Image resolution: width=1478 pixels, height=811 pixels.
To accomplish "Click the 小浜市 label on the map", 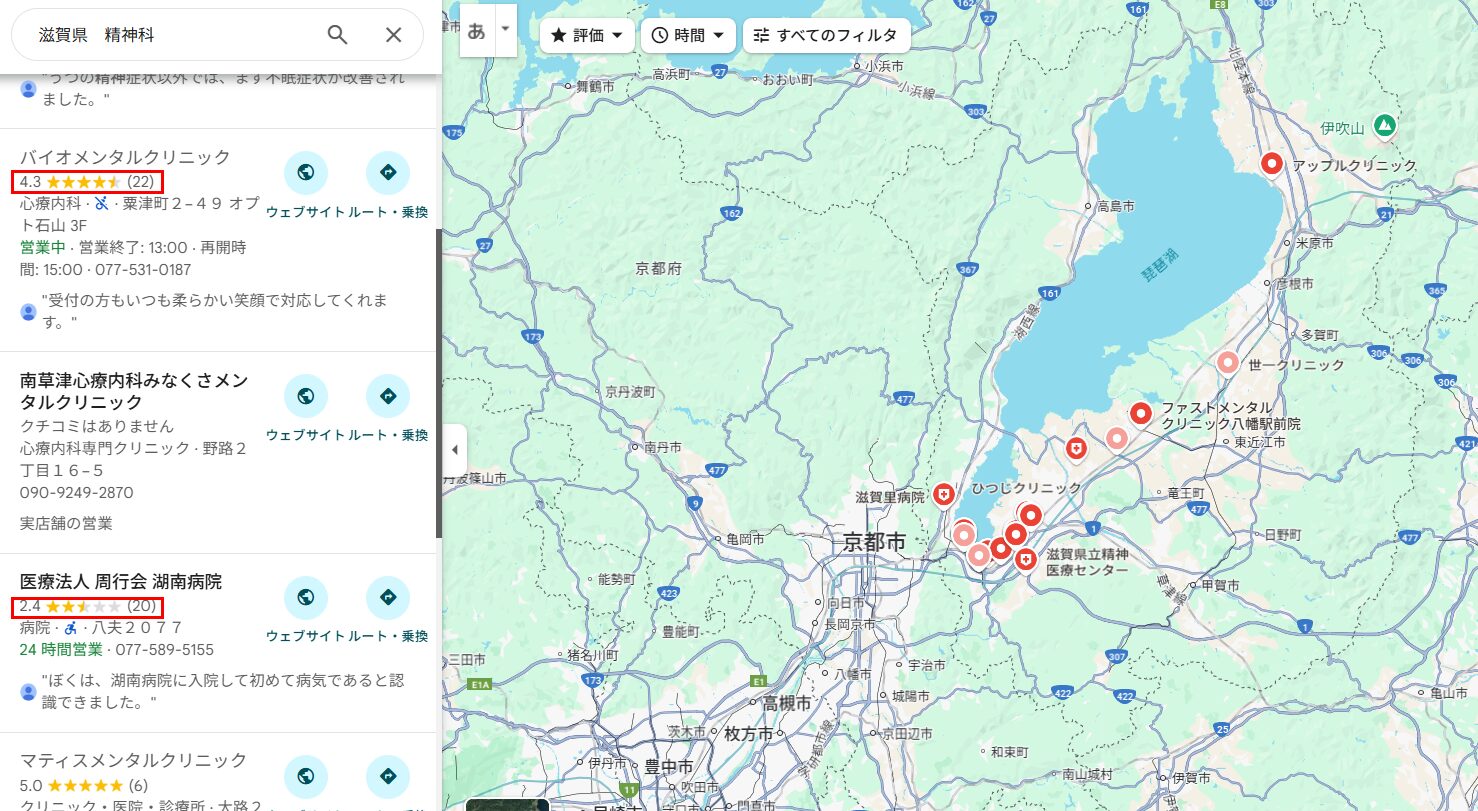I will [885, 65].
